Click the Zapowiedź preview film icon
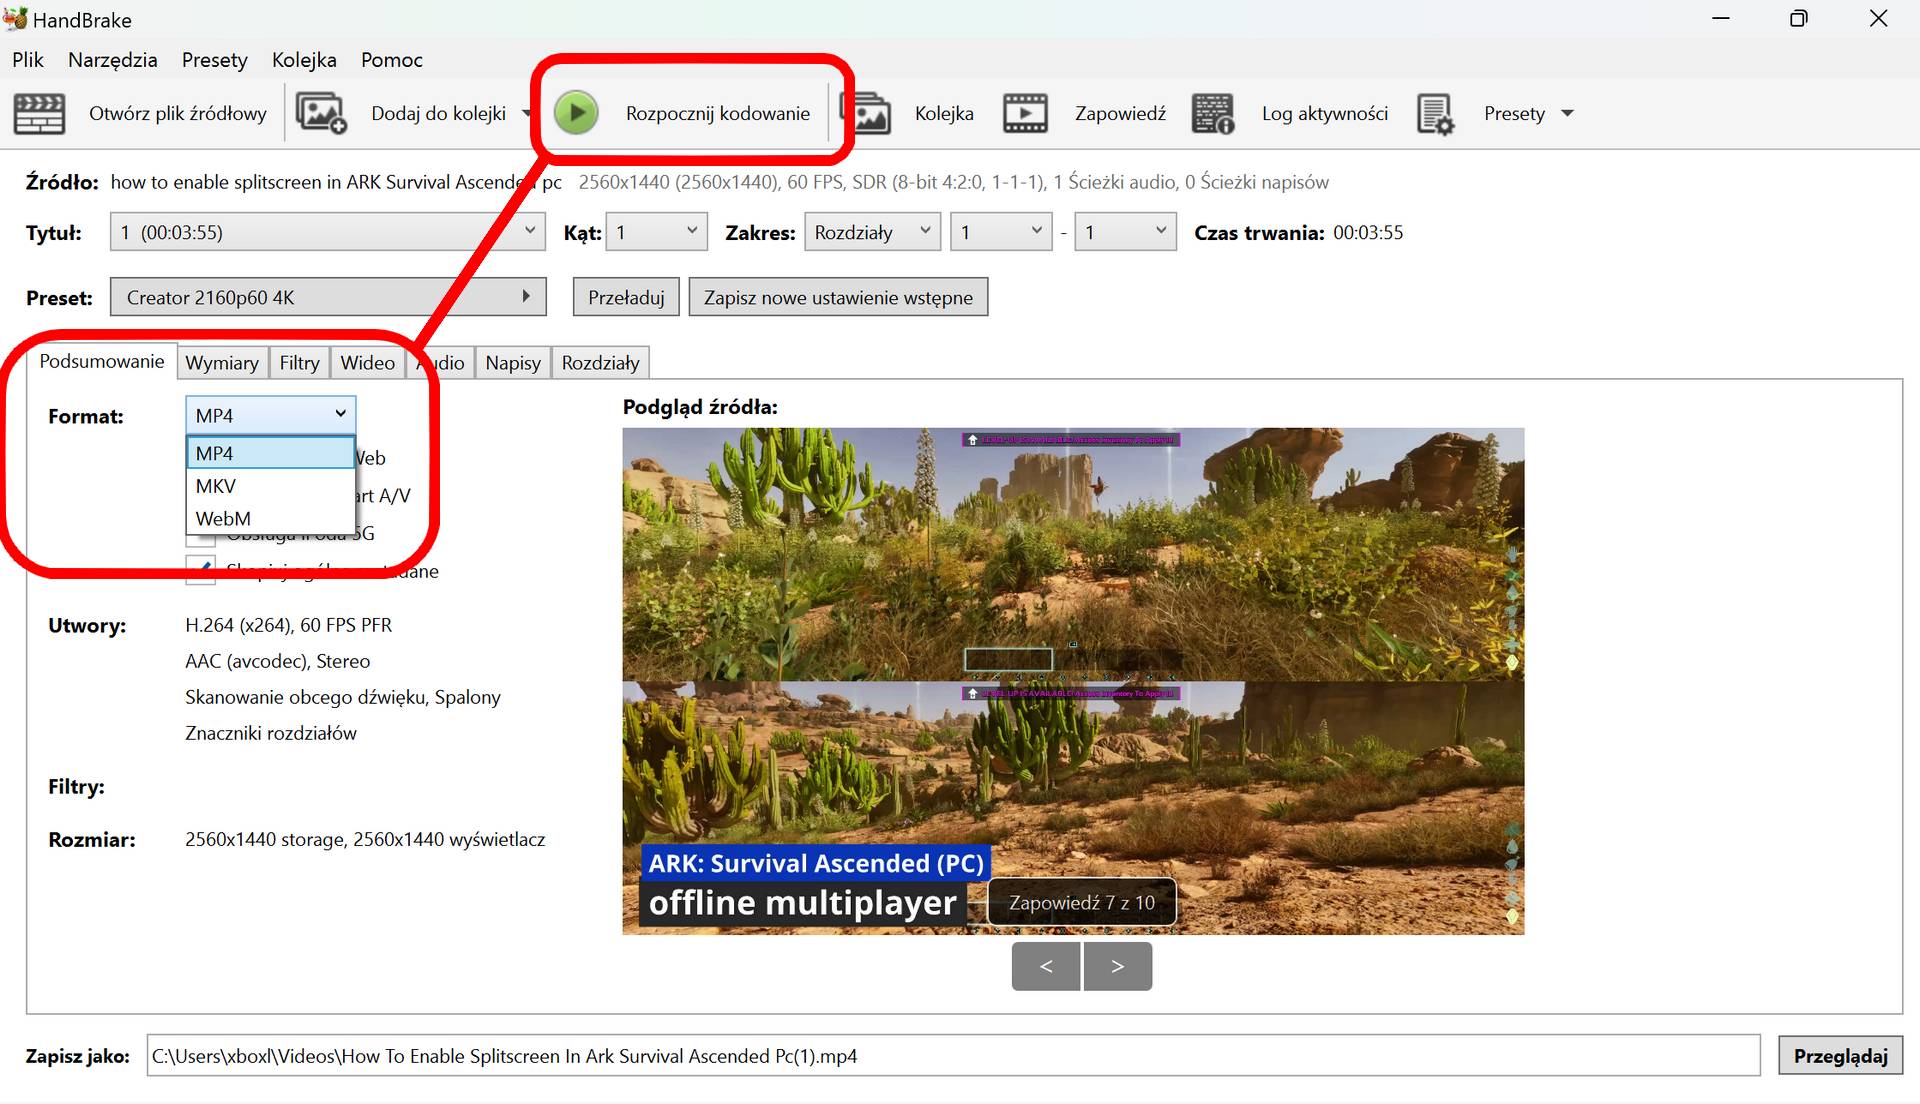This screenshot has height=1104, width=1920. pos(1025,113)
